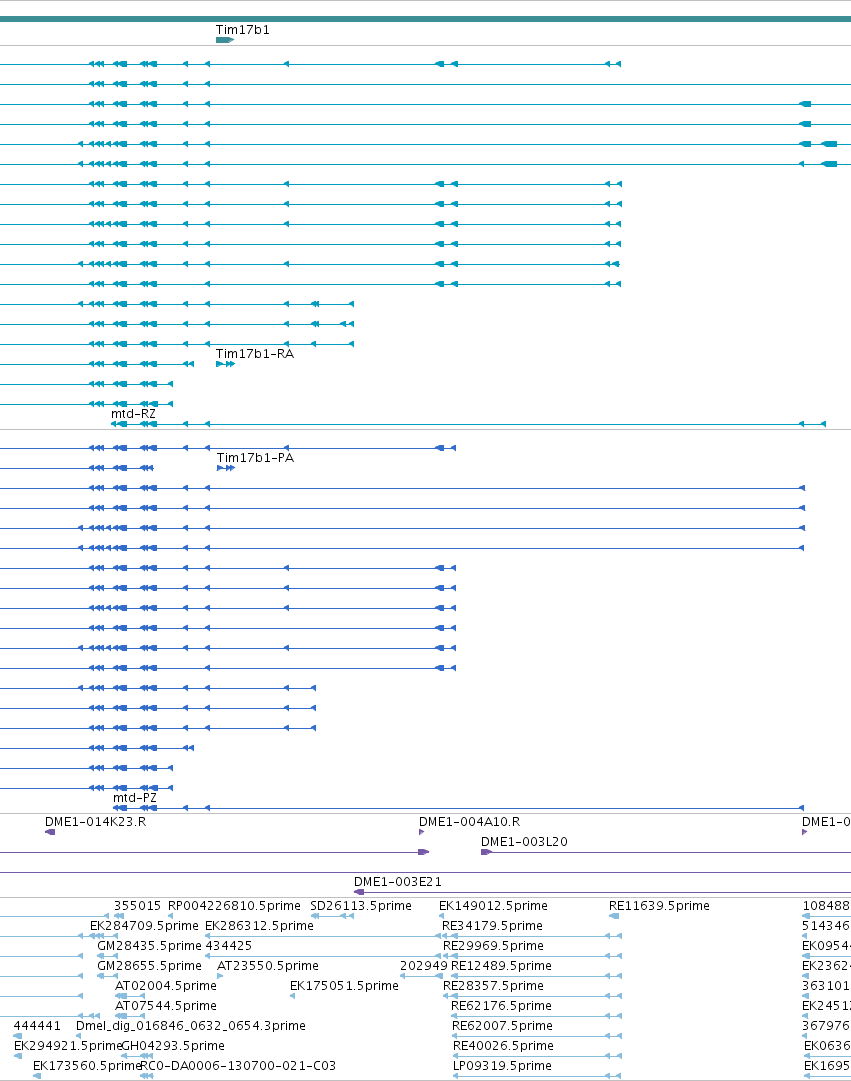Open EST label 434425
This screenshot has width=851, height=1081.
228,946
